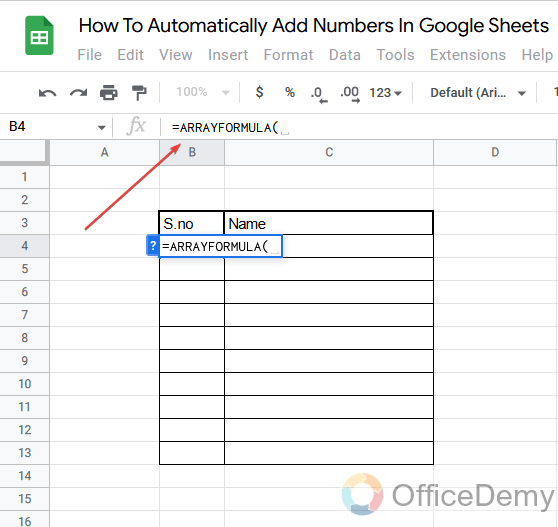Open the Format menu

pos(288,55)
